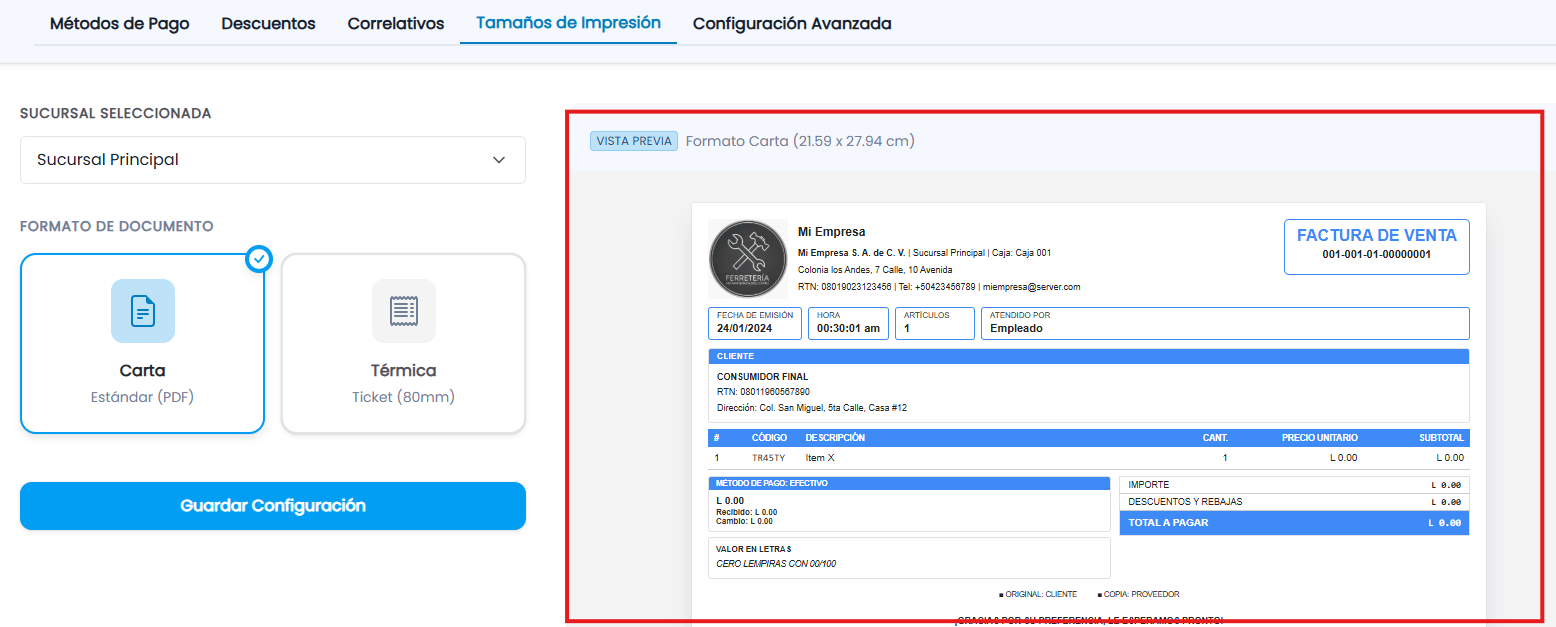Image resolution: width=1556 pixels, height=627 pixels.
Task: Click the Carta document icon
Action: click(143, 311)
